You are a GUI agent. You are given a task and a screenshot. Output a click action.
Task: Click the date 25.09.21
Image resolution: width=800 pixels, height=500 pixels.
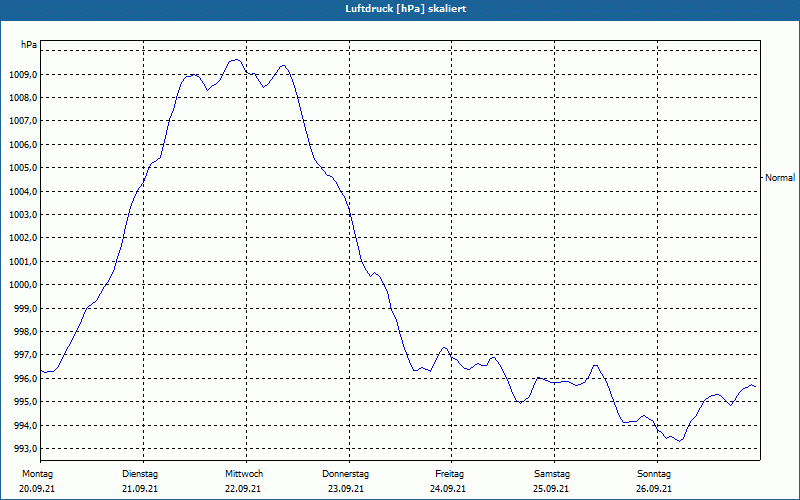click(551, 489)
